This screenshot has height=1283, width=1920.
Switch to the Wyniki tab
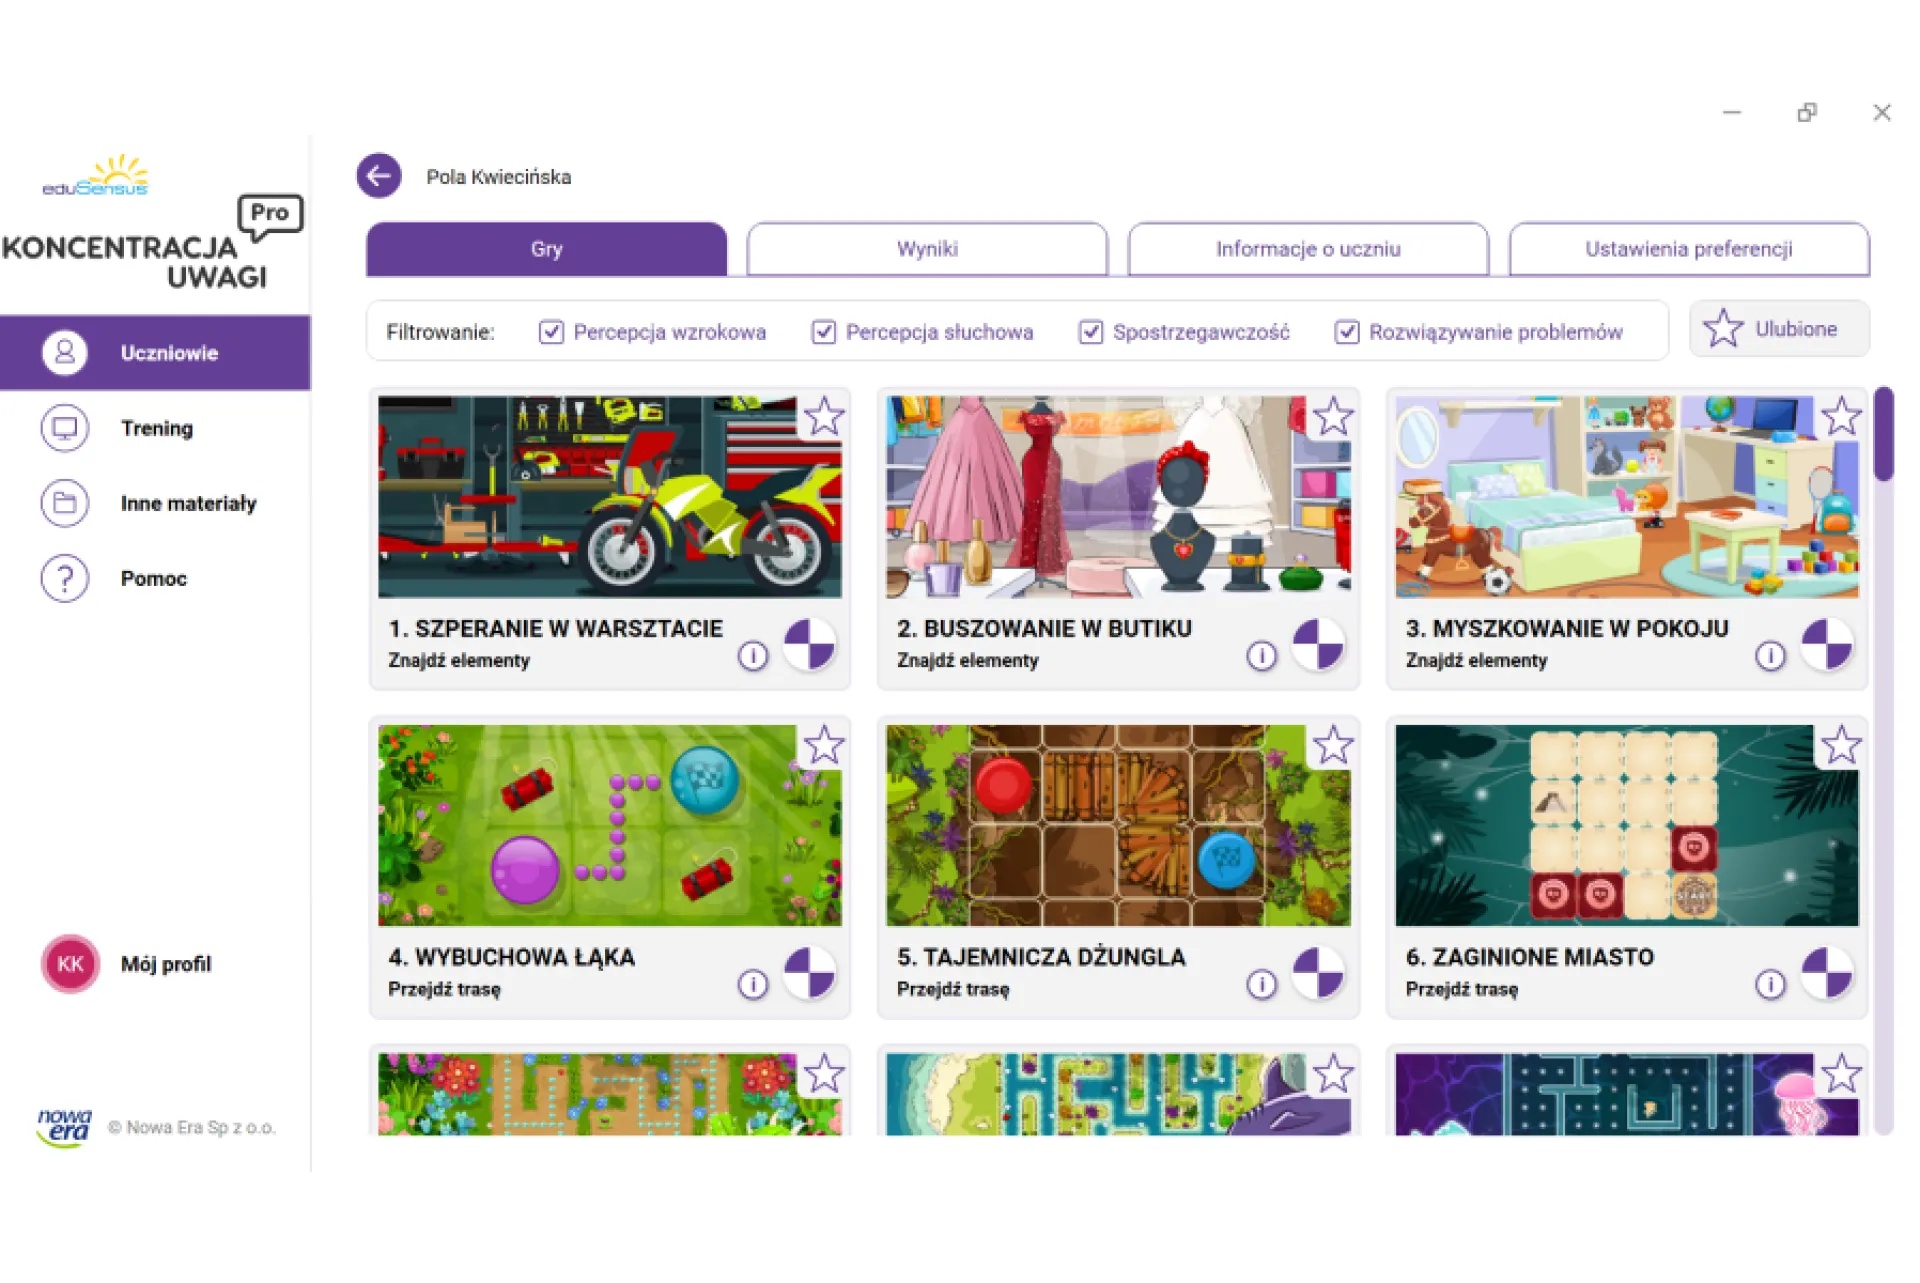(927, 249)
